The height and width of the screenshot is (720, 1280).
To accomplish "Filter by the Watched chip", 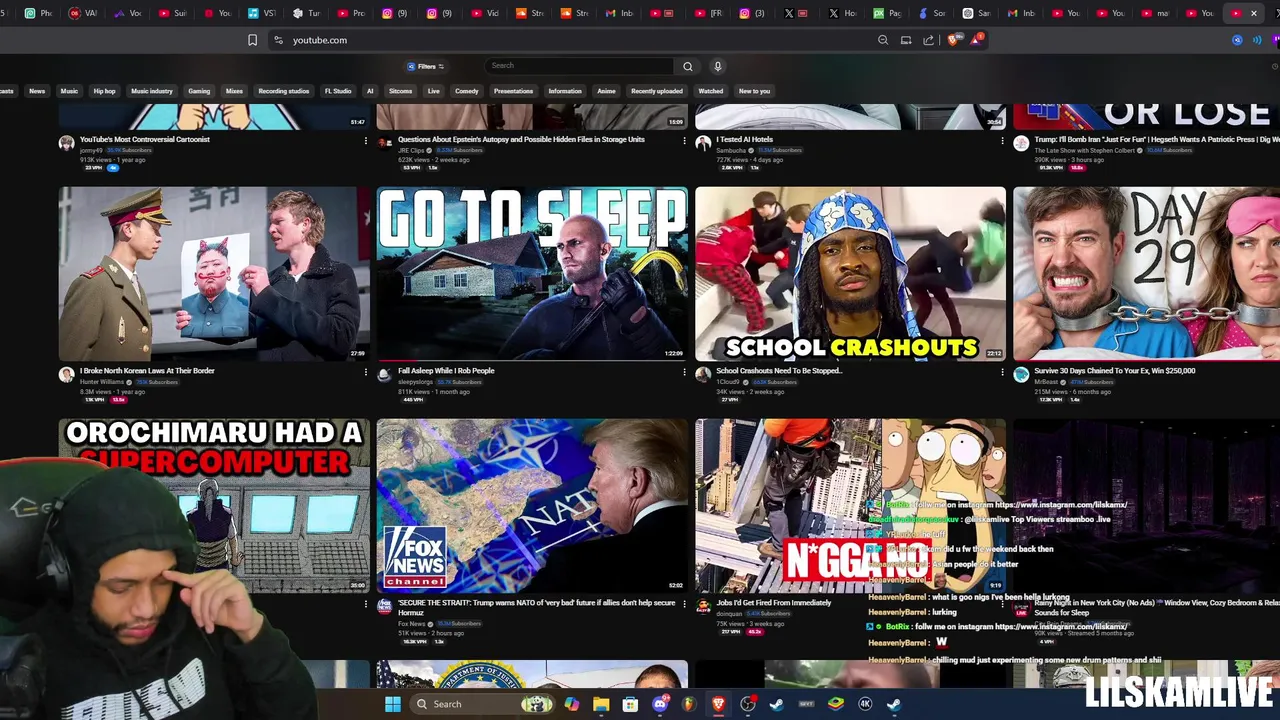I will pyautogui.click(x=711, y=91).
